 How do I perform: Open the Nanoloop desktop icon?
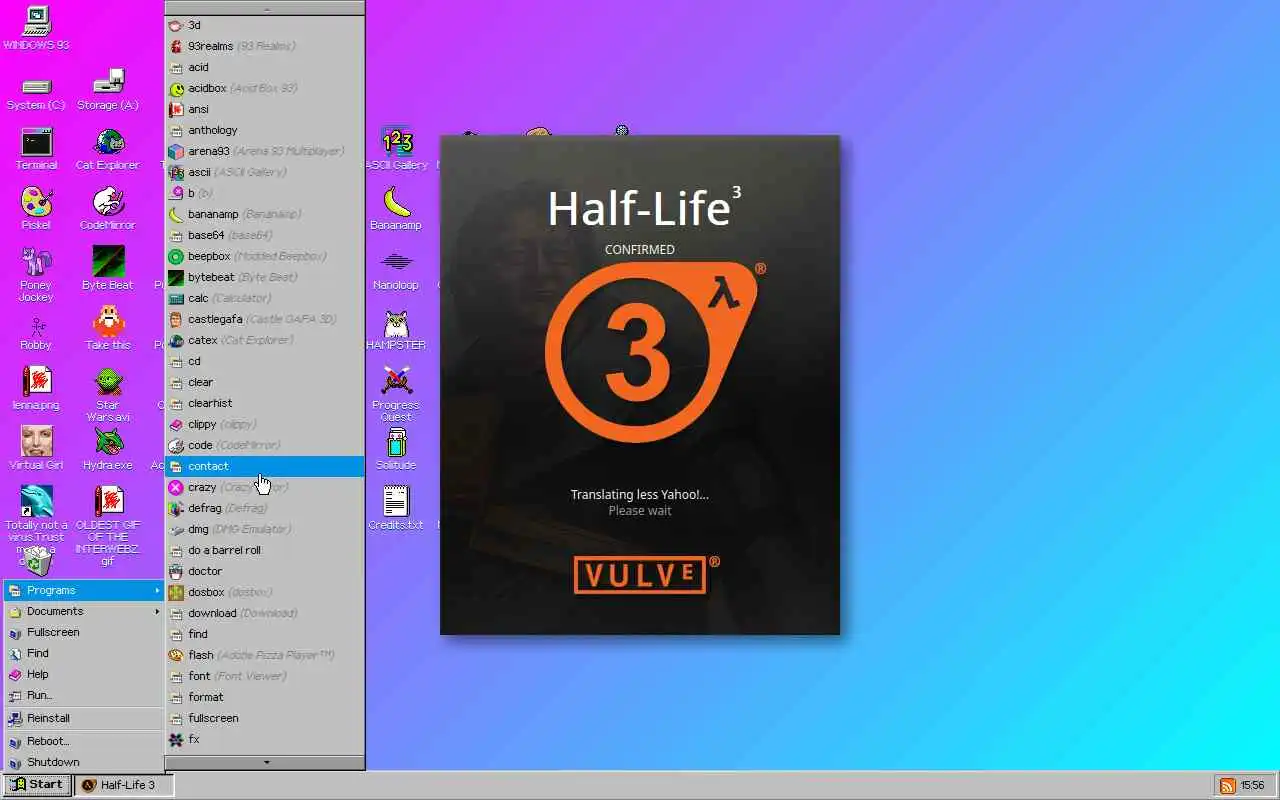point(397,269)
